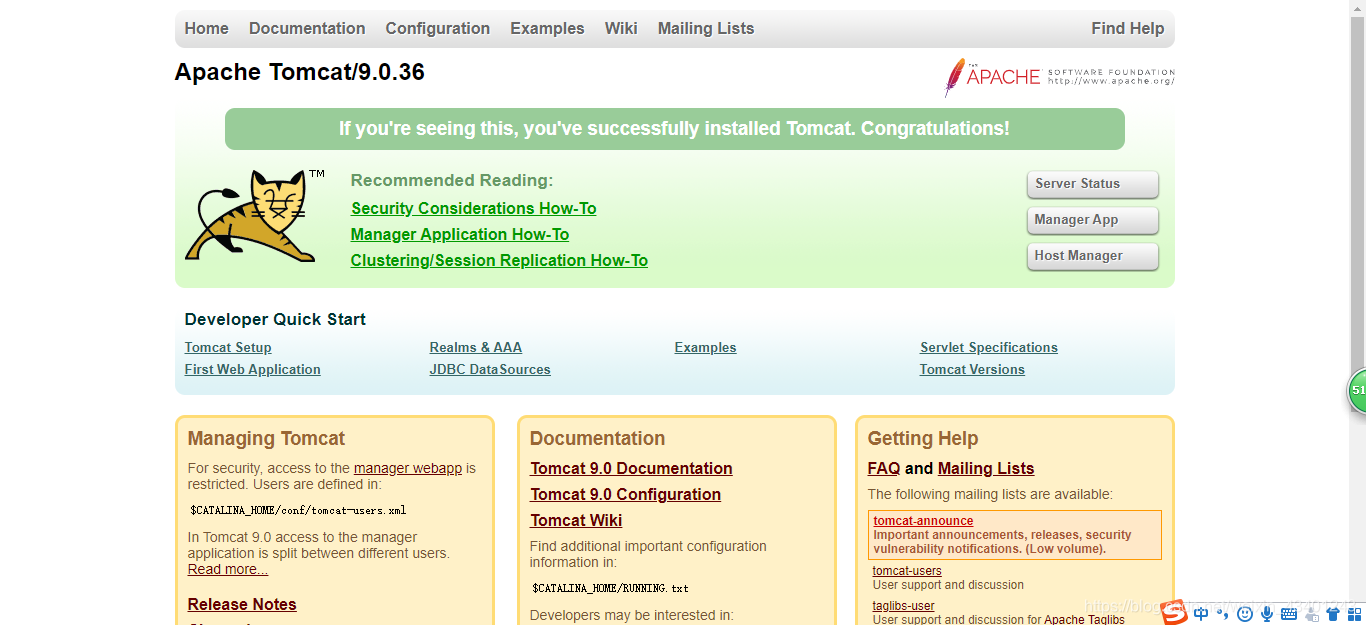Open the tomcat-announce mailing list link
Screen dimensions: 1366x625
pyautogui.click(x=923, y=521)
